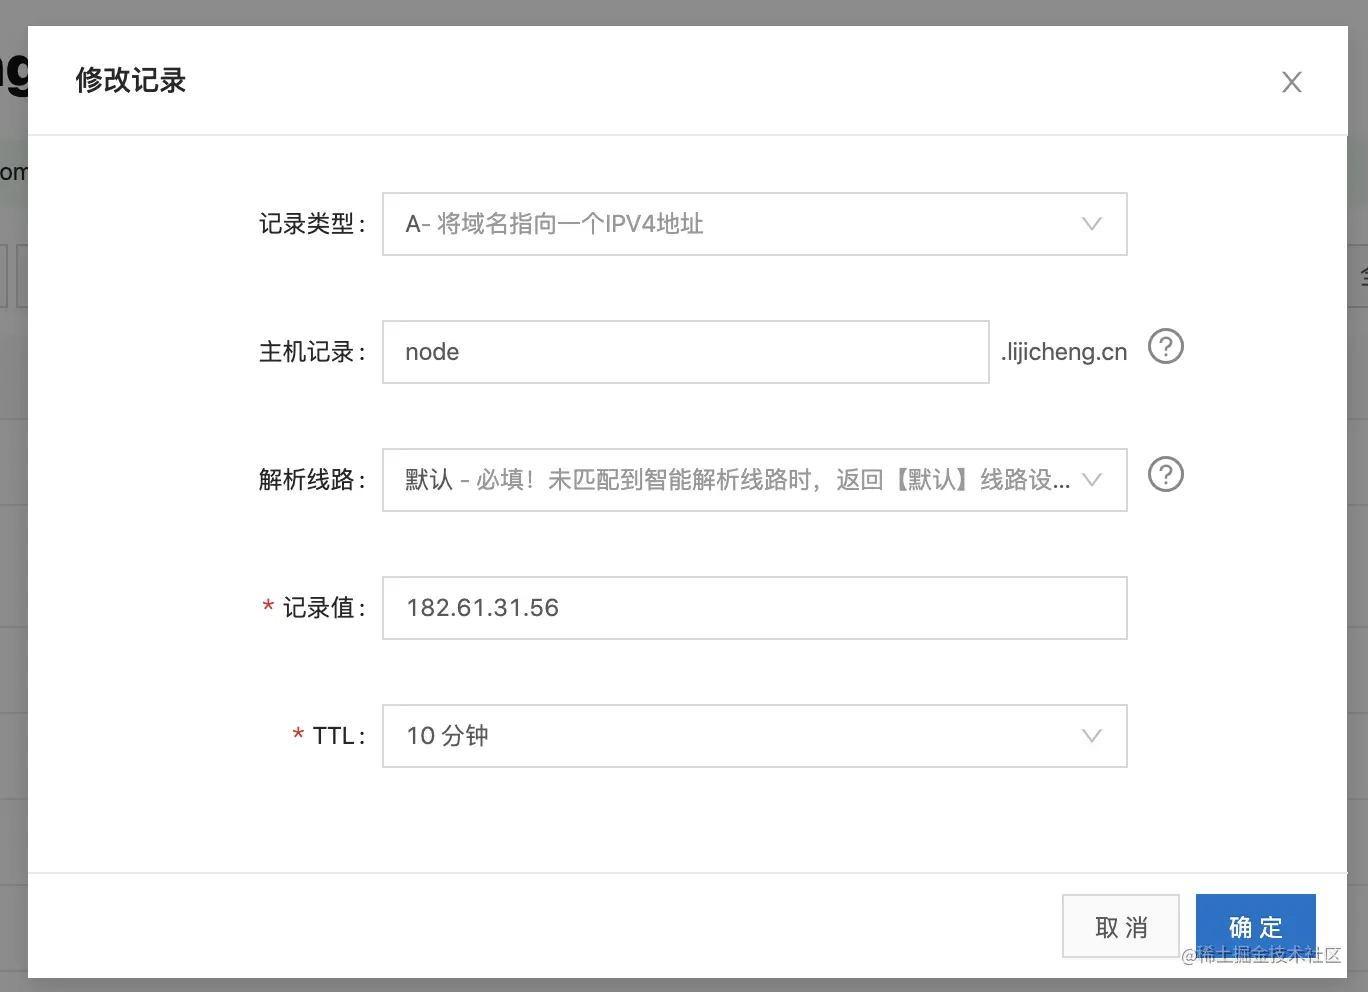Viewport: 1368px width, 992px height.
Task: Open the TTL dropdown showing 10 分钟
Action: click(755, 736)
